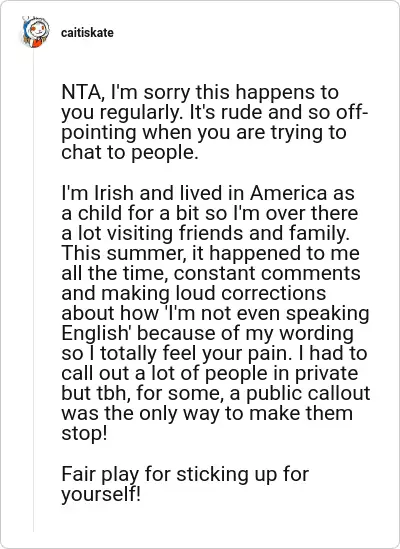
Task: Click the line 'a lot visiting friends and family.'
Action: (x=206, y=233)
